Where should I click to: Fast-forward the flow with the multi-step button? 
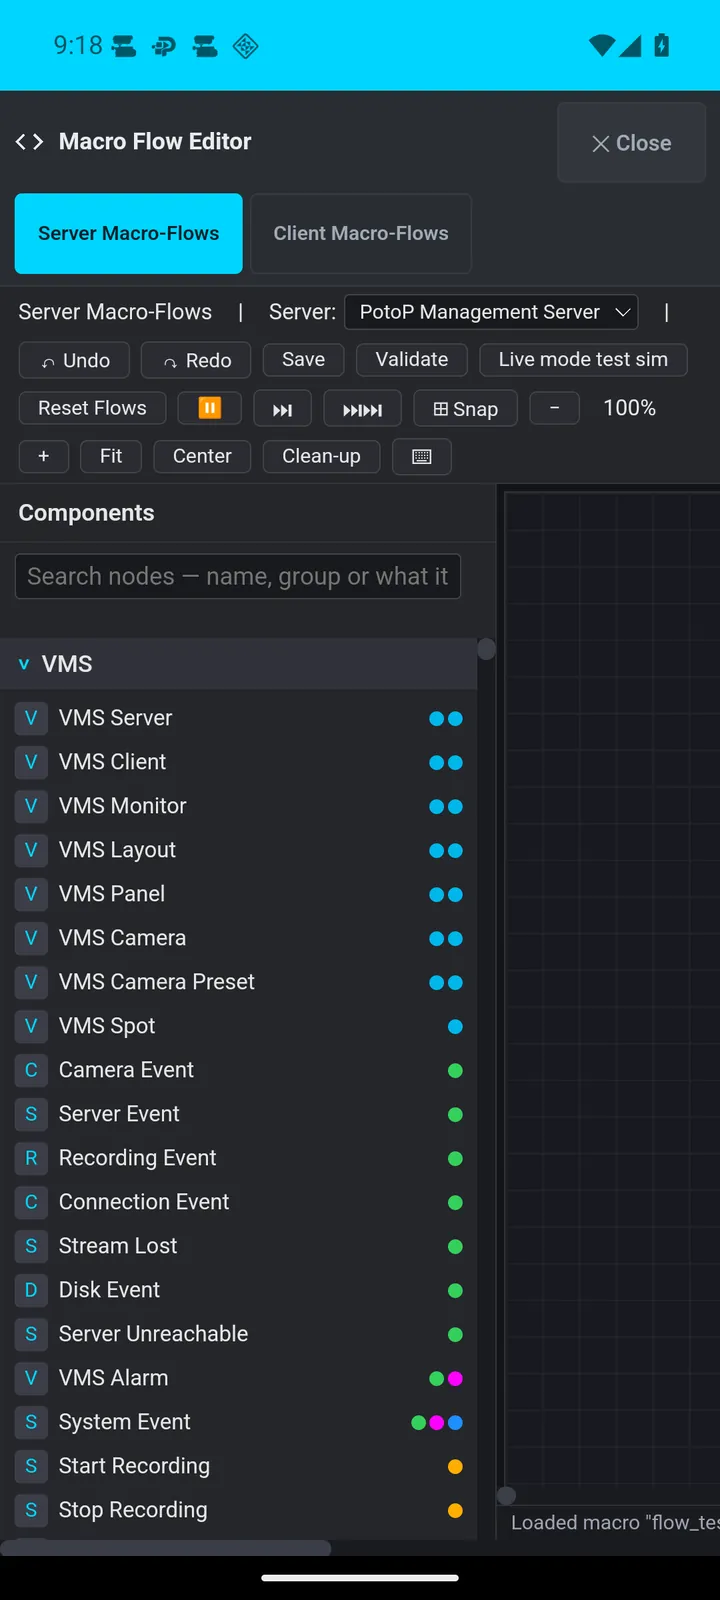[x=362, y=409]
